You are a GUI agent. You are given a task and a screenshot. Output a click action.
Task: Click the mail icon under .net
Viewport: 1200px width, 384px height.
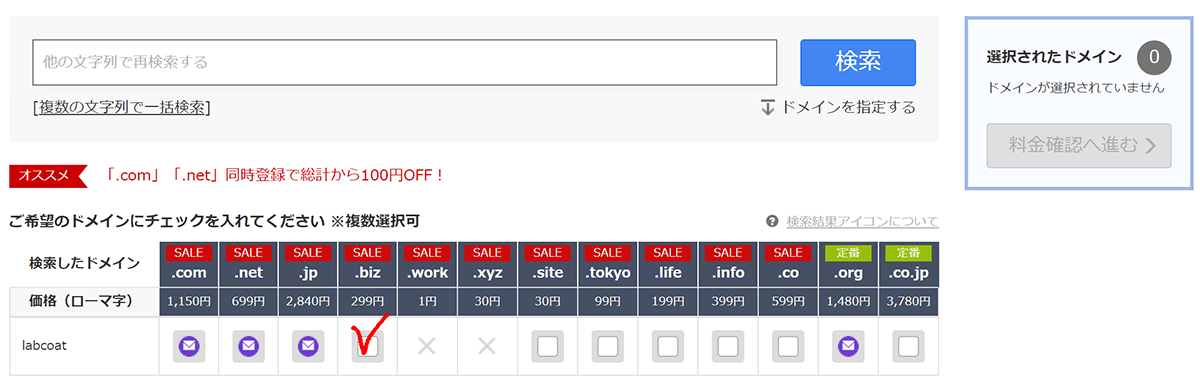248,347
